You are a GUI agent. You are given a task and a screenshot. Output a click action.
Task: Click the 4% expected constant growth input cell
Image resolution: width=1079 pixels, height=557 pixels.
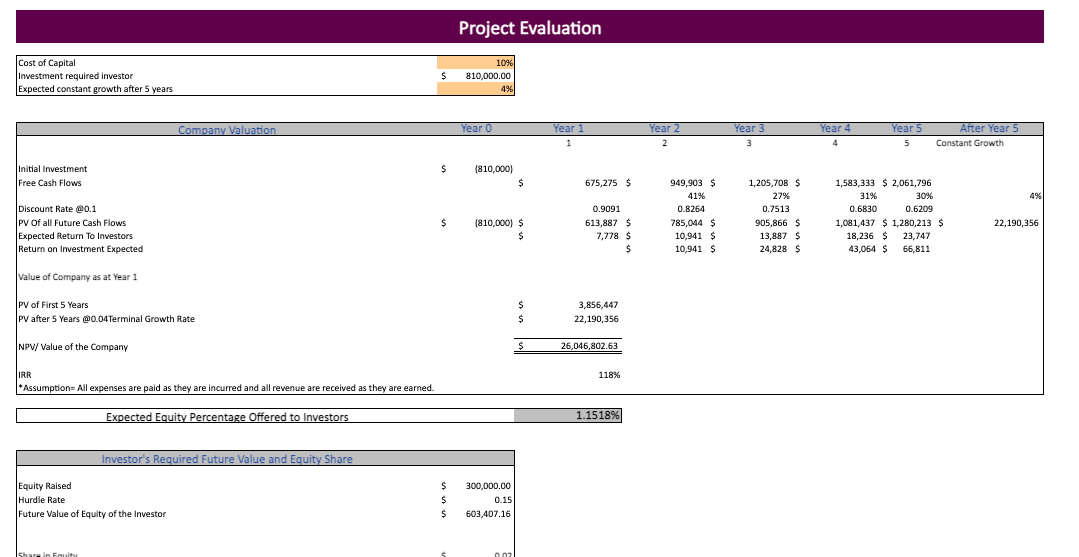476,89
